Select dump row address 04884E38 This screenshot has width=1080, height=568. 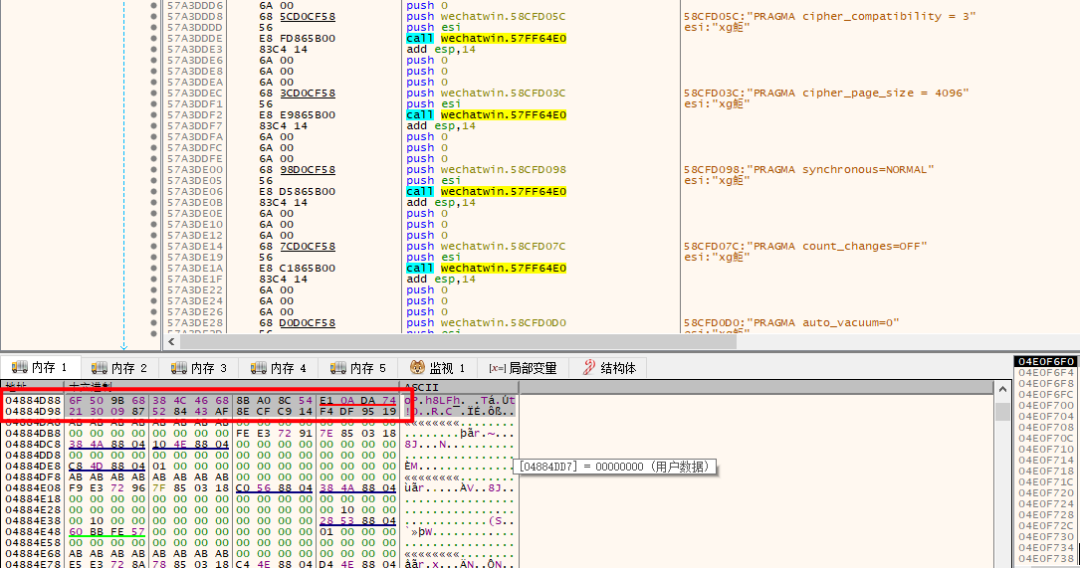tap(33, 520)
